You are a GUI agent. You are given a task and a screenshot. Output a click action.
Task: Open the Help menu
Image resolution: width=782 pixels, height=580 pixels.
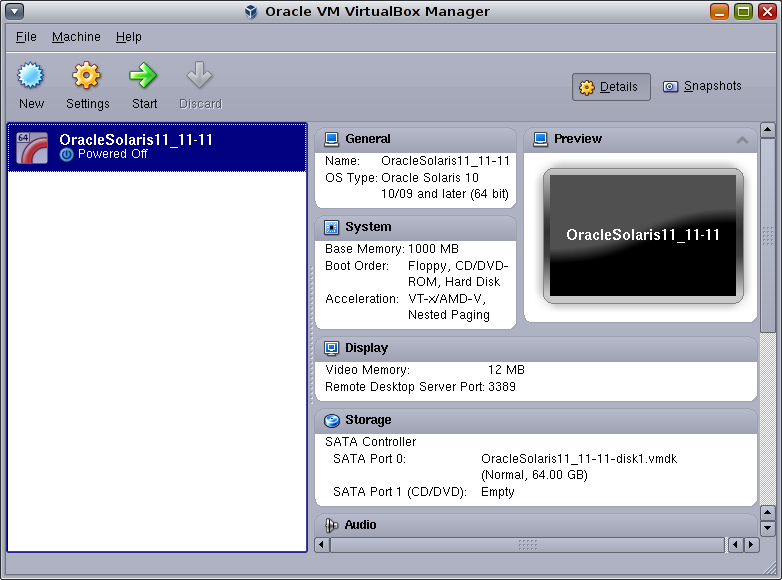click(x=129, y=37)
